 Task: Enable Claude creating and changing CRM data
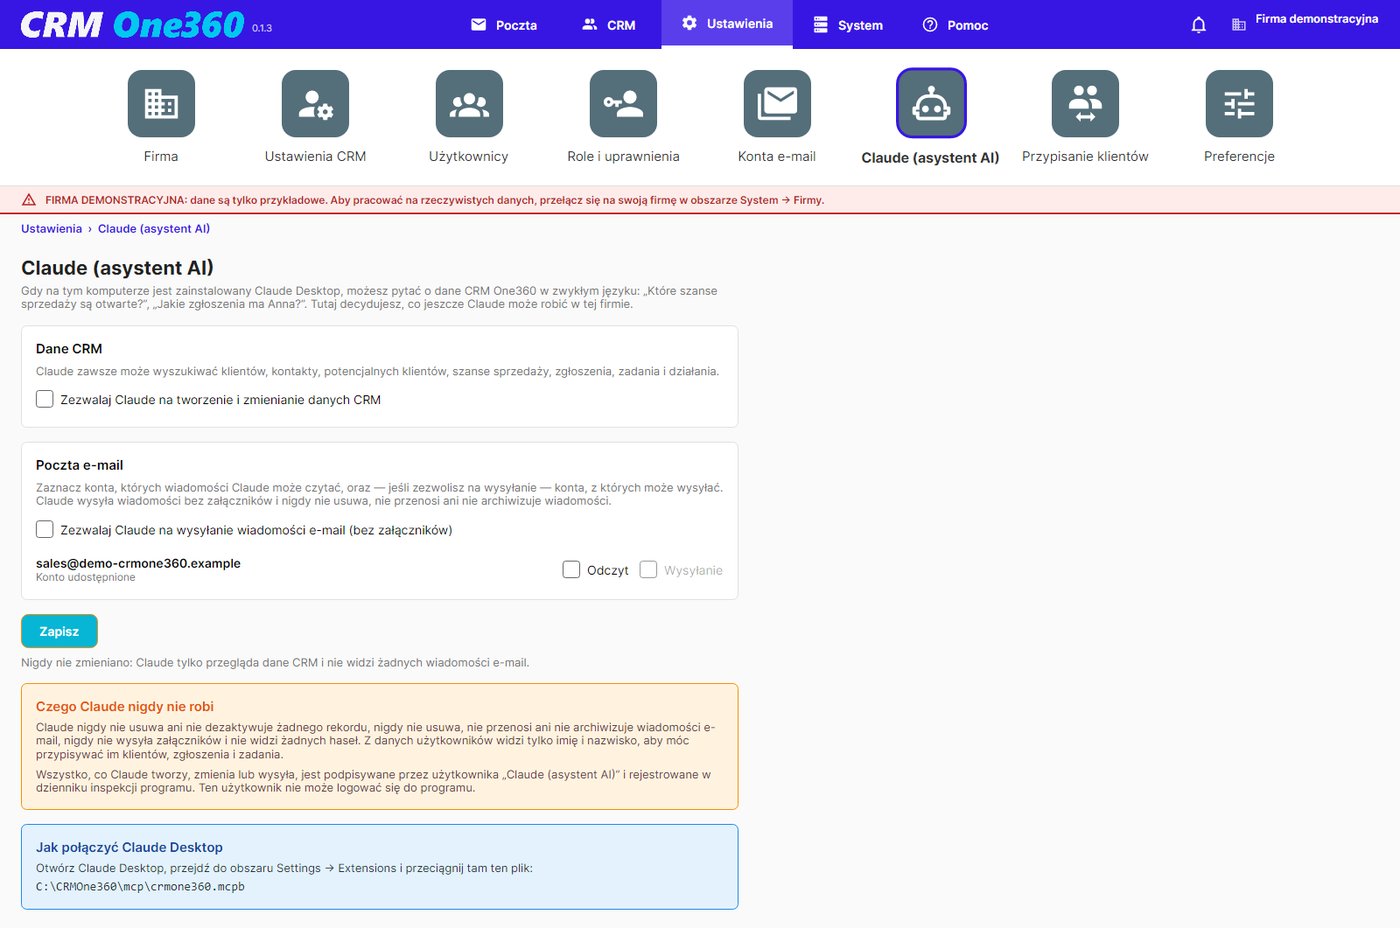click(45, 399)
